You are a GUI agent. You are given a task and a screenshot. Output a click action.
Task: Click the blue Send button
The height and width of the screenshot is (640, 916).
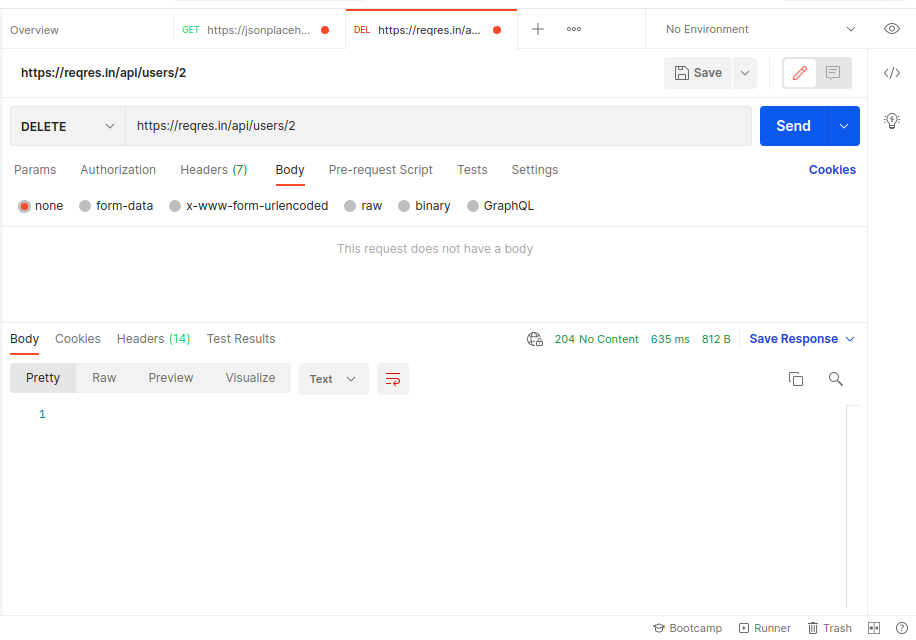coord(793,126)
